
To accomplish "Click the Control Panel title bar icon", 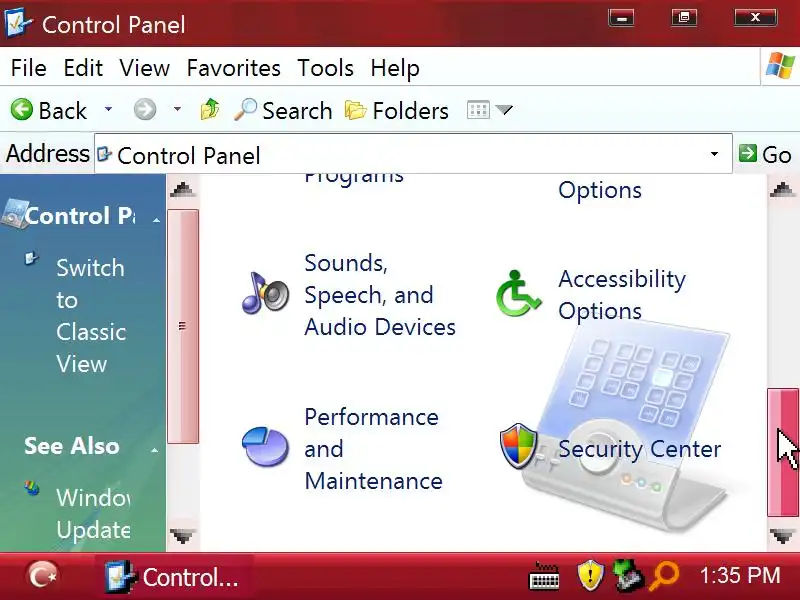I will pos(18,23).
